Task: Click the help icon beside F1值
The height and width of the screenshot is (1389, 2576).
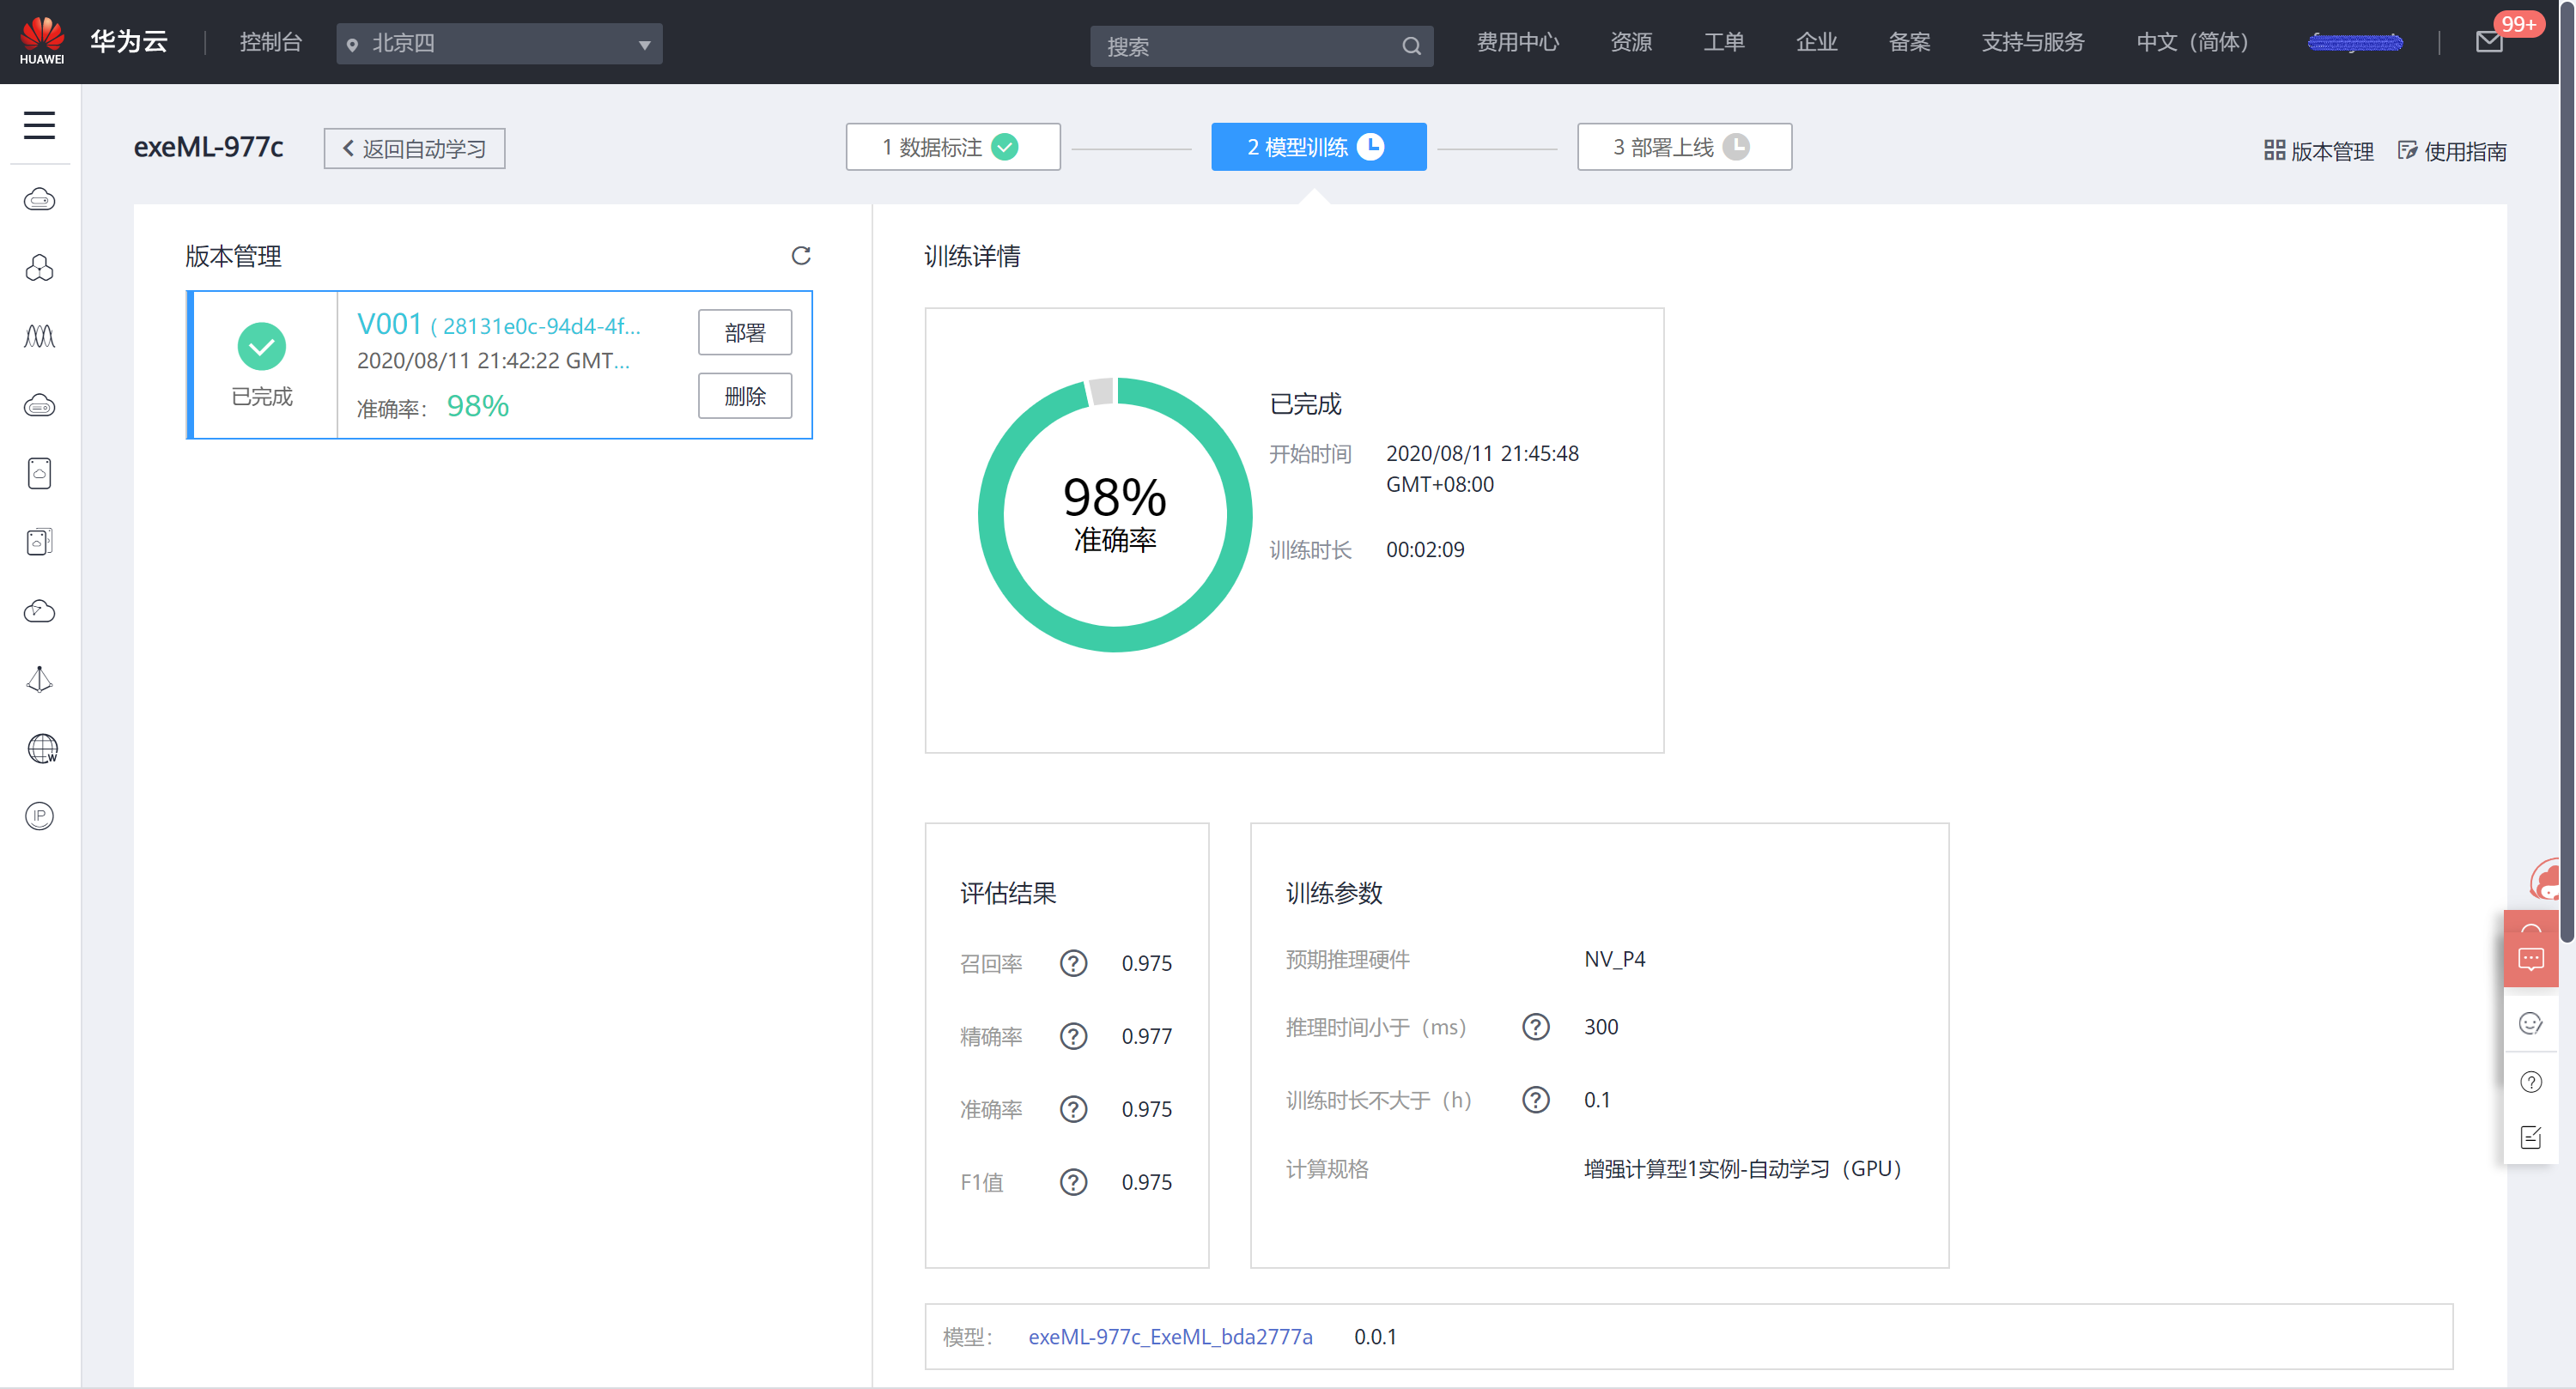Action: (1073, 1182)
